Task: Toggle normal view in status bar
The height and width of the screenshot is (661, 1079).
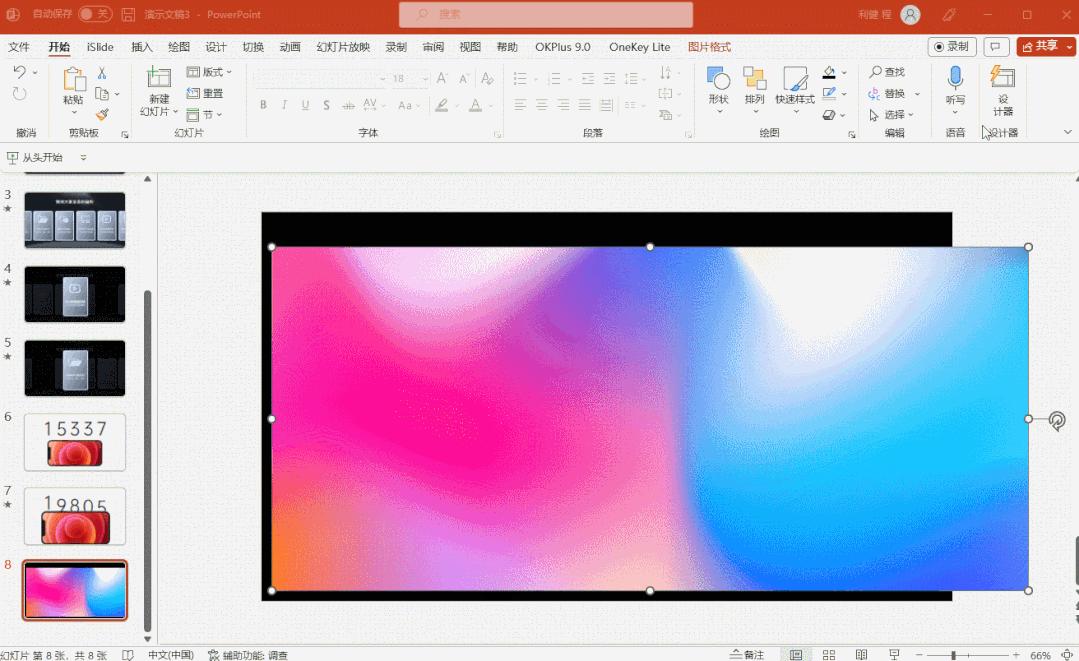Action: (x=796, y=655)
